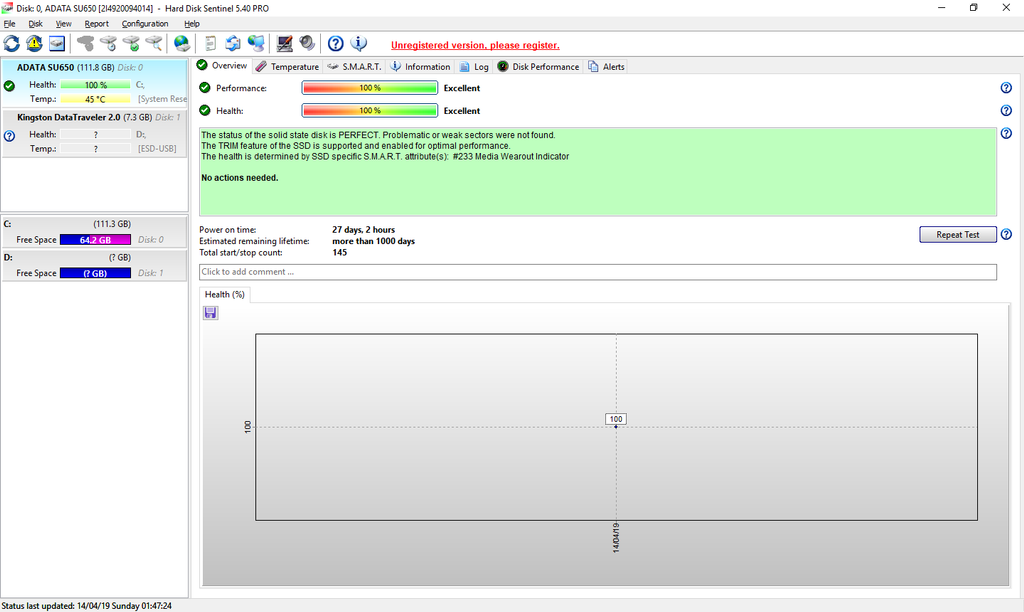Image resolution: width=1024 pixels, height=612 pixels.
Task: Open the Report menu
Action: pos(97,23)
